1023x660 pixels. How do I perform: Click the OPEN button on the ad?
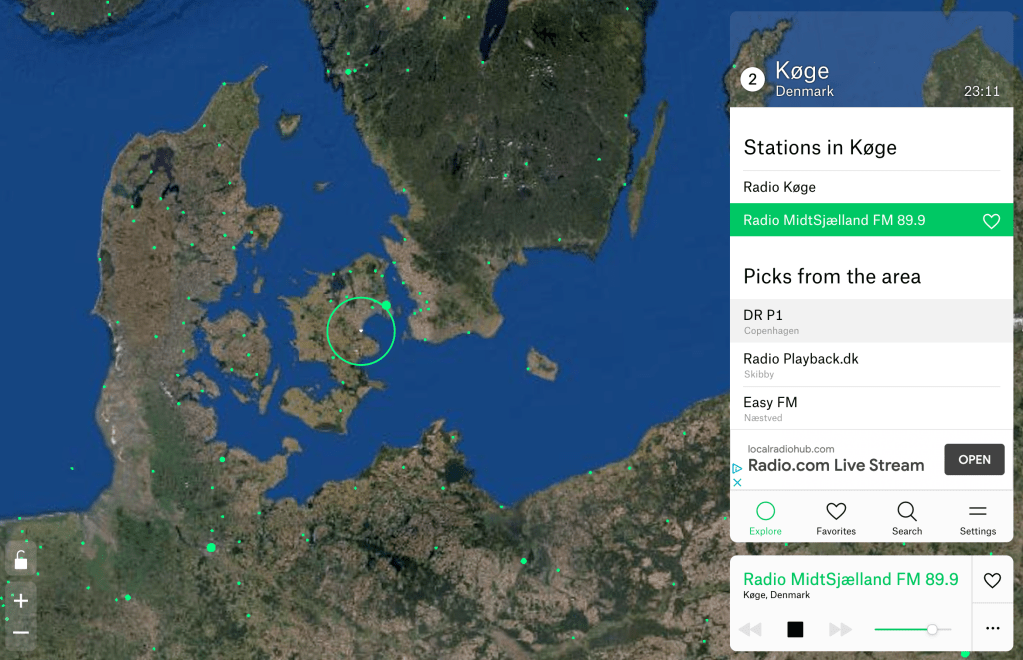click(x=973, y=460)
